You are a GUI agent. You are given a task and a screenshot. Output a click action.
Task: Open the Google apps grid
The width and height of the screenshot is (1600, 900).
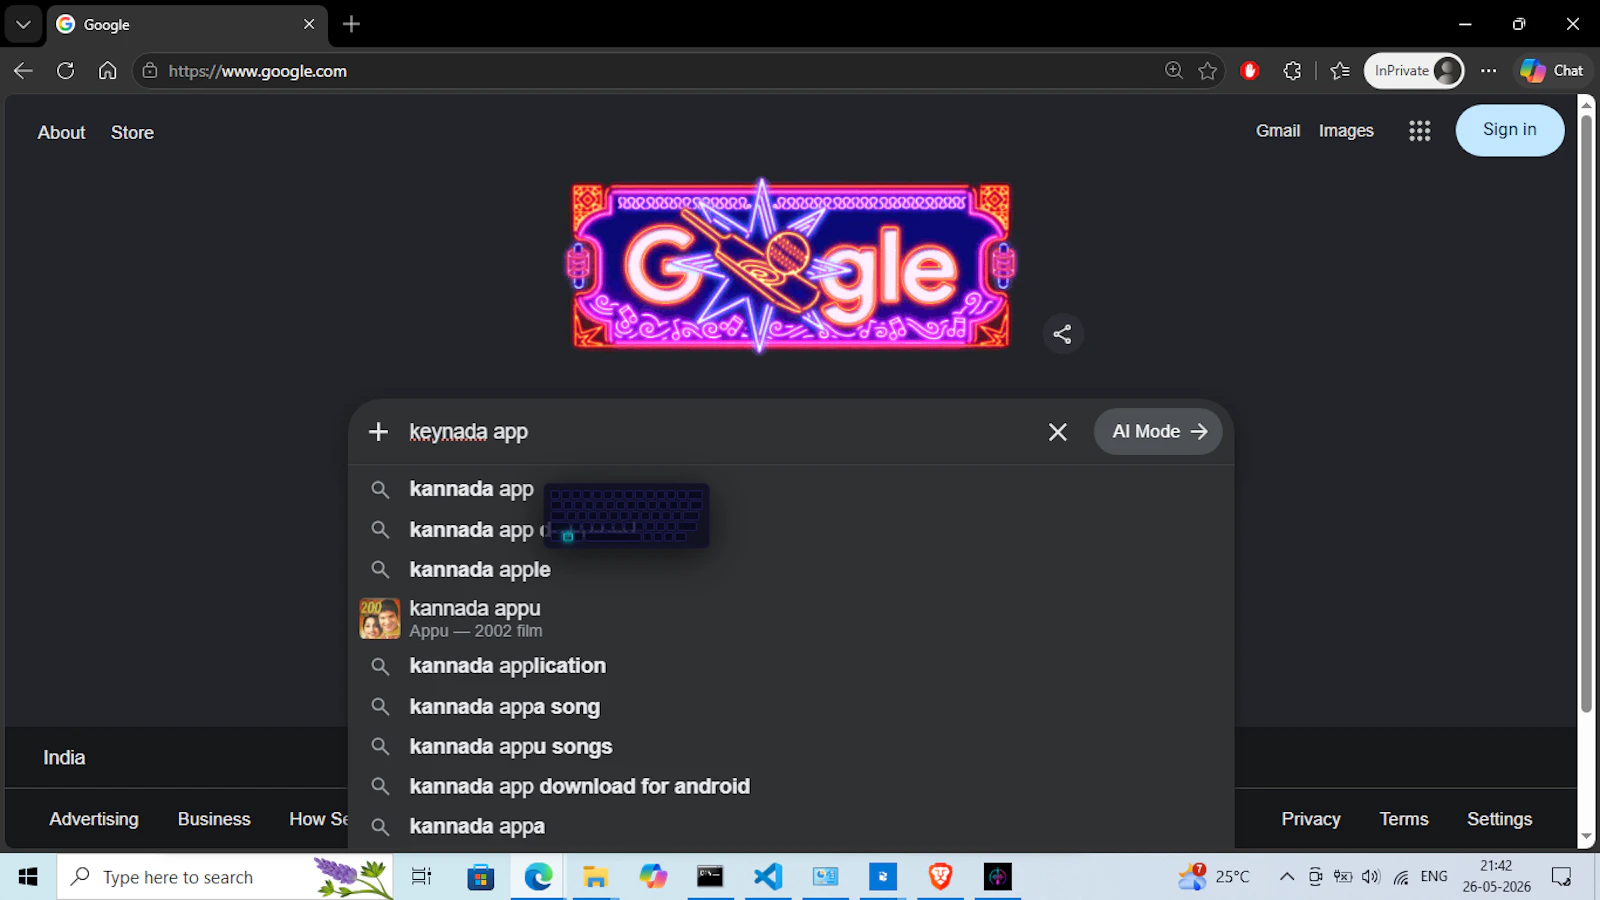pyautogui.click(x=1420, y=131)
